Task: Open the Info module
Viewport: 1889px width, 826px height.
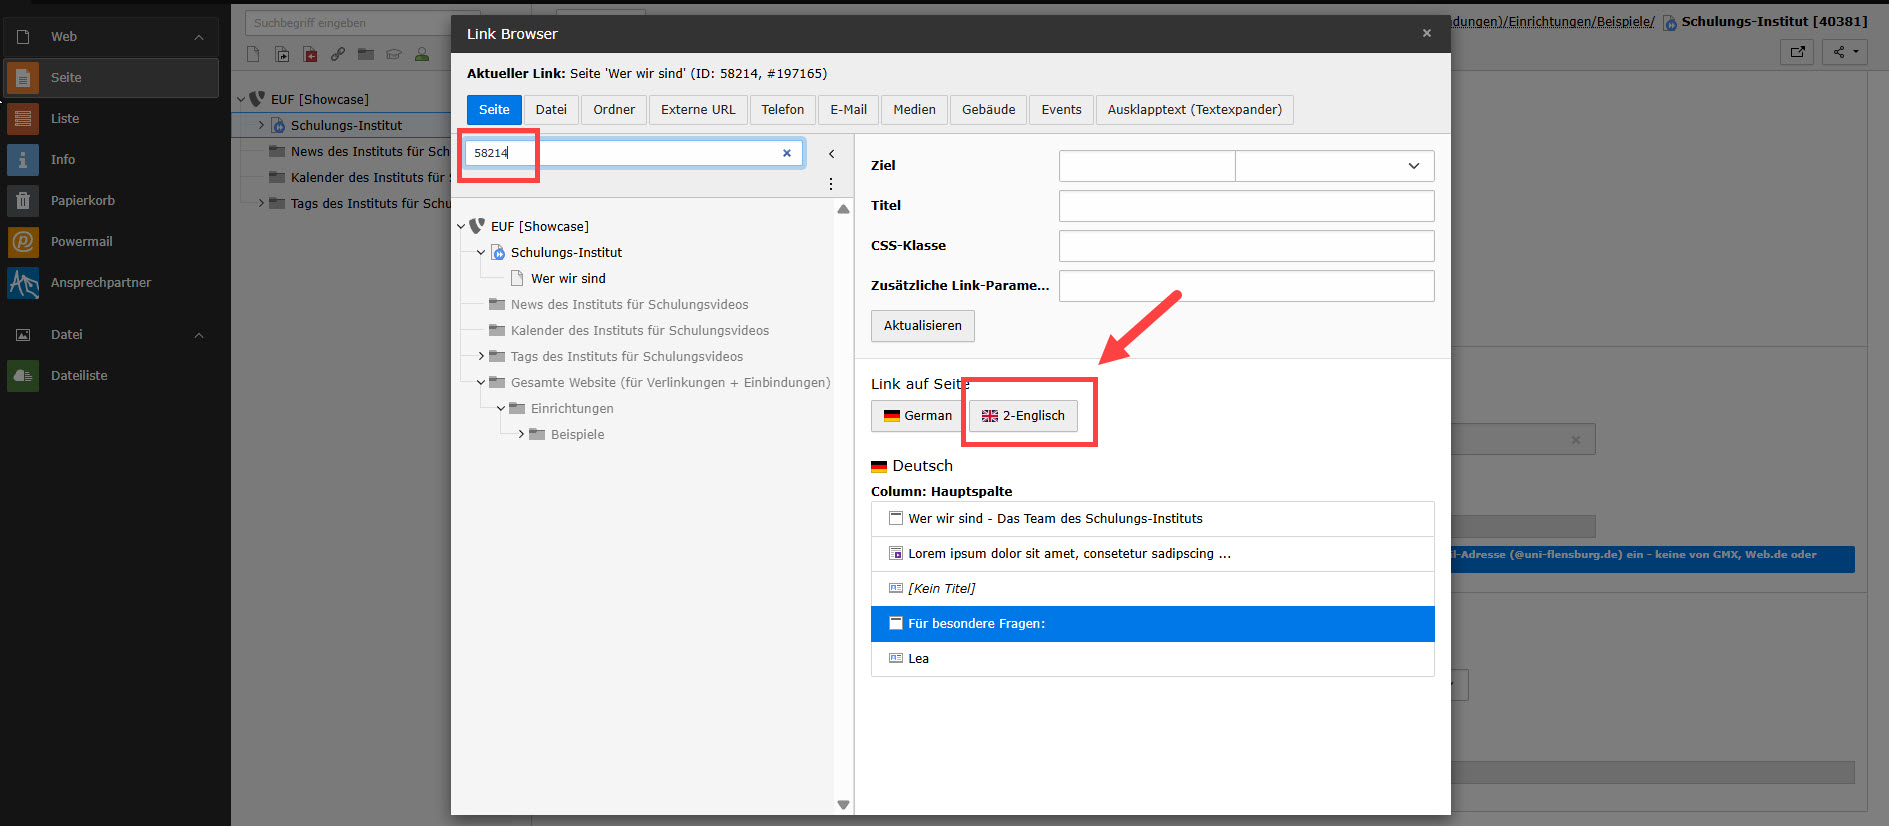Action: [x=62, y=160]
